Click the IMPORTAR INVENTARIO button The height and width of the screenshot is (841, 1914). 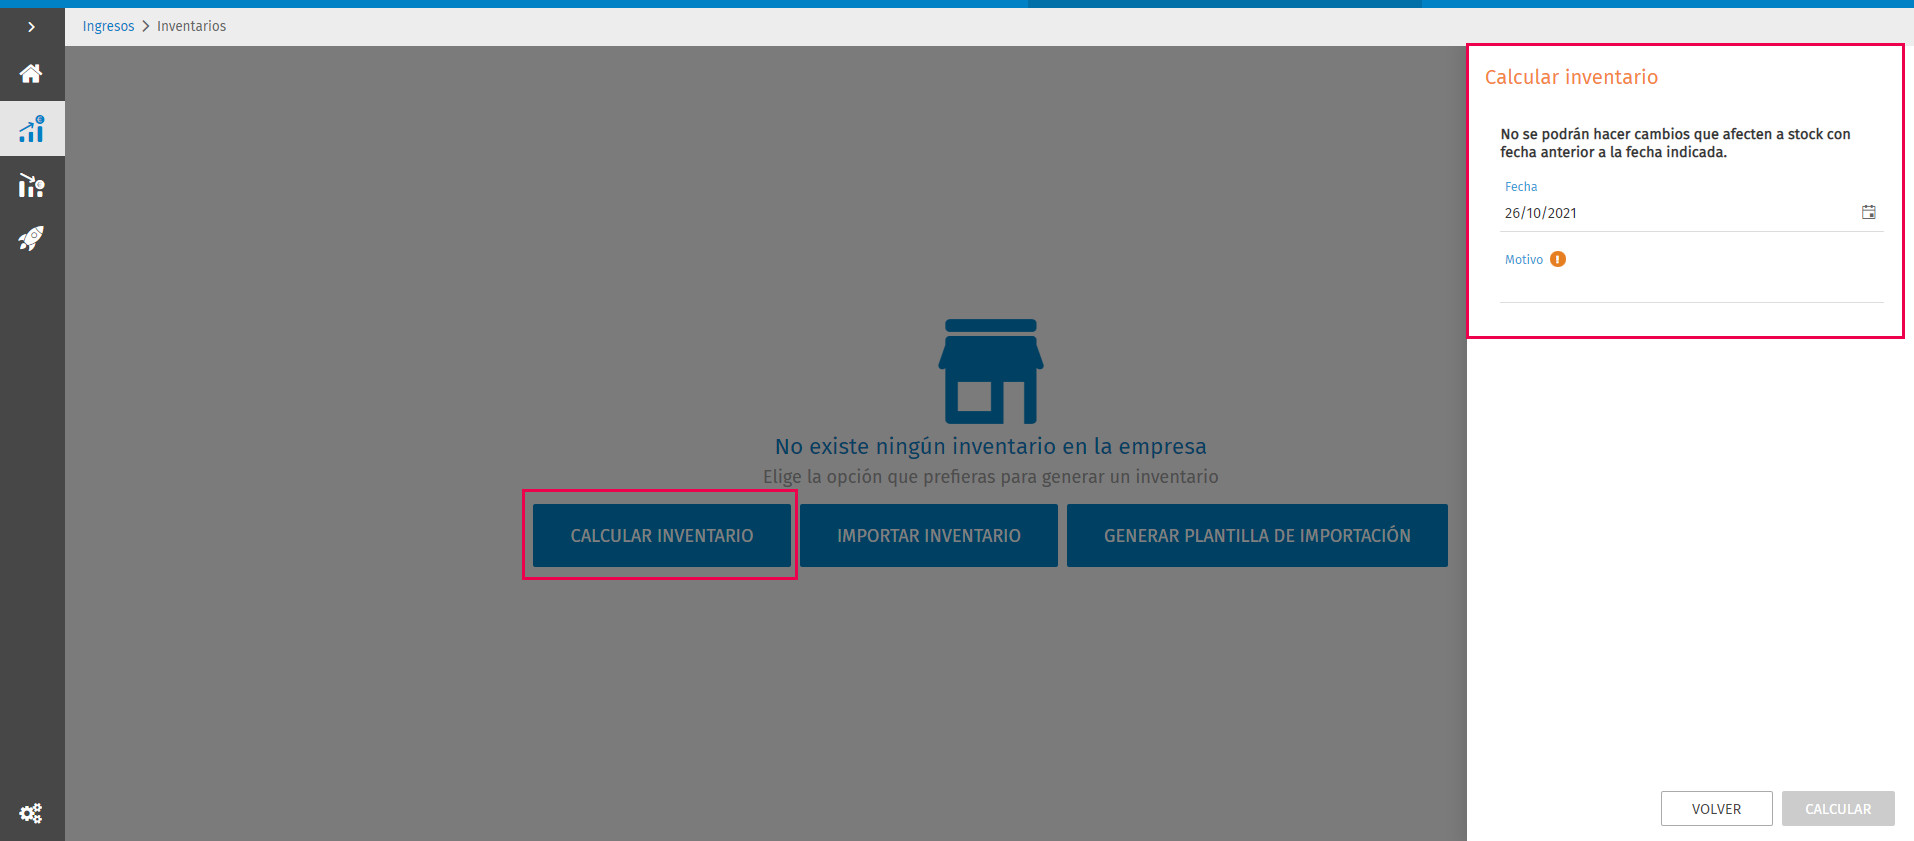tap(929, 536)
